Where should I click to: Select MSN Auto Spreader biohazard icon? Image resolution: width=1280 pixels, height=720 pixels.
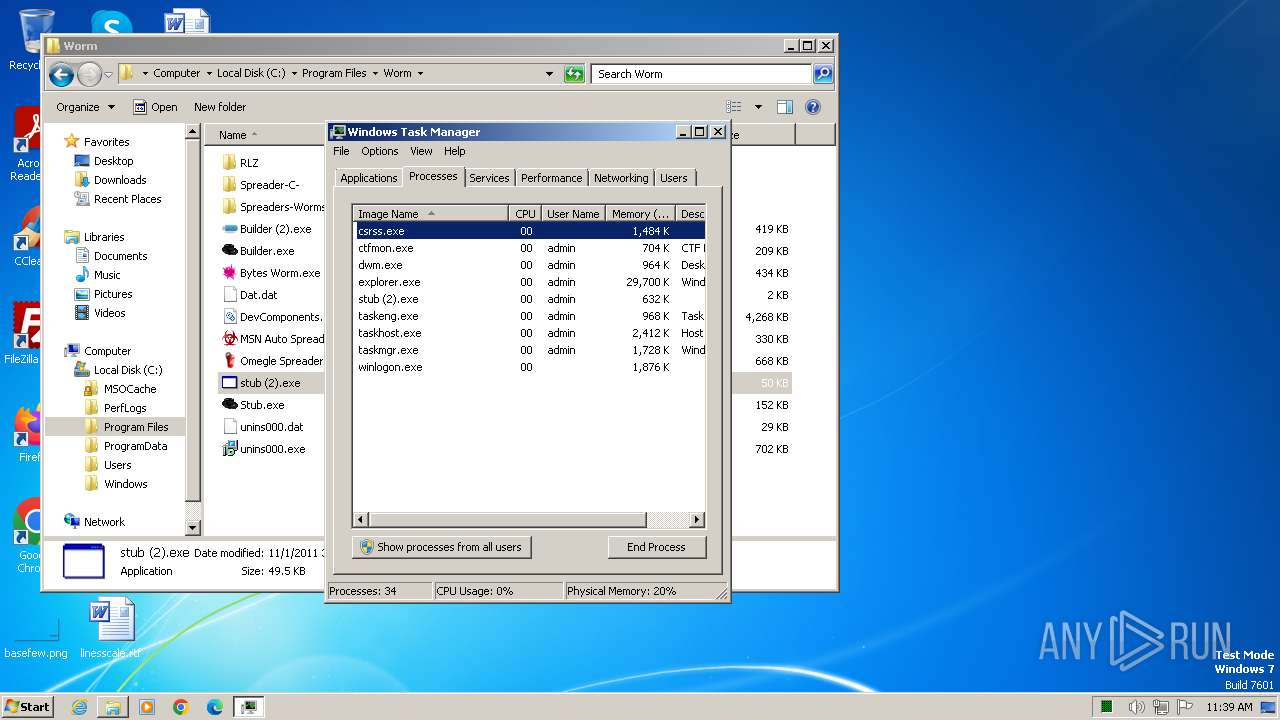click(x=229, y=339)
